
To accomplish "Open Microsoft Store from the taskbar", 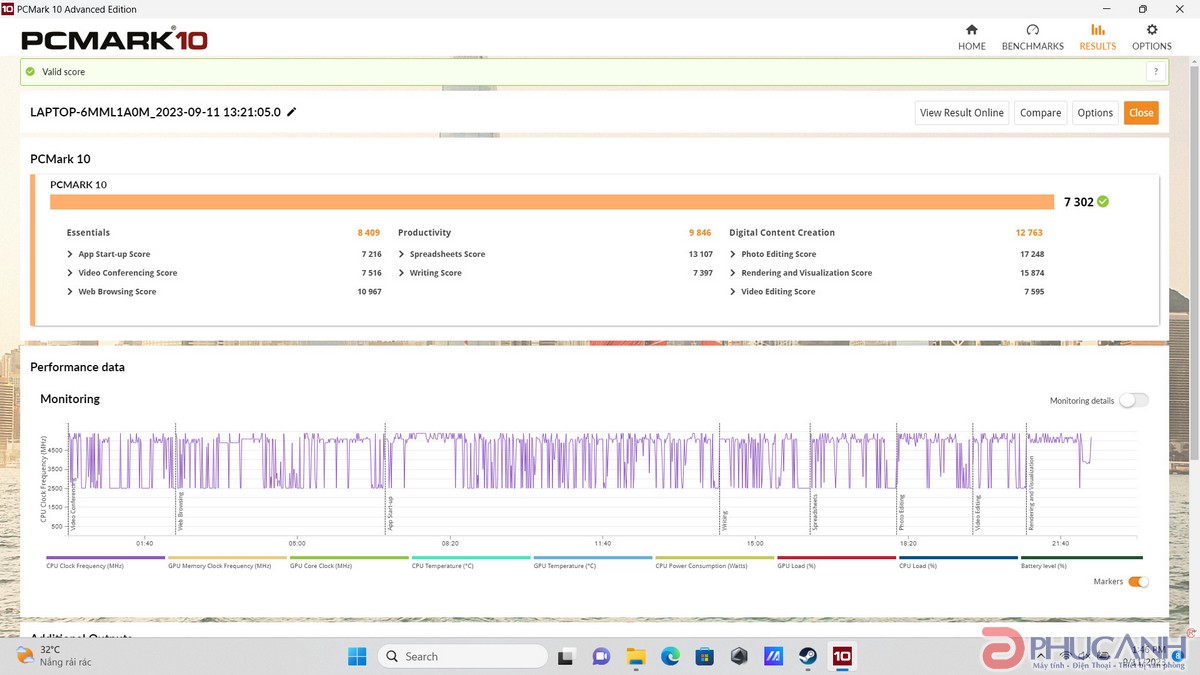I will (x=704, y=656).
